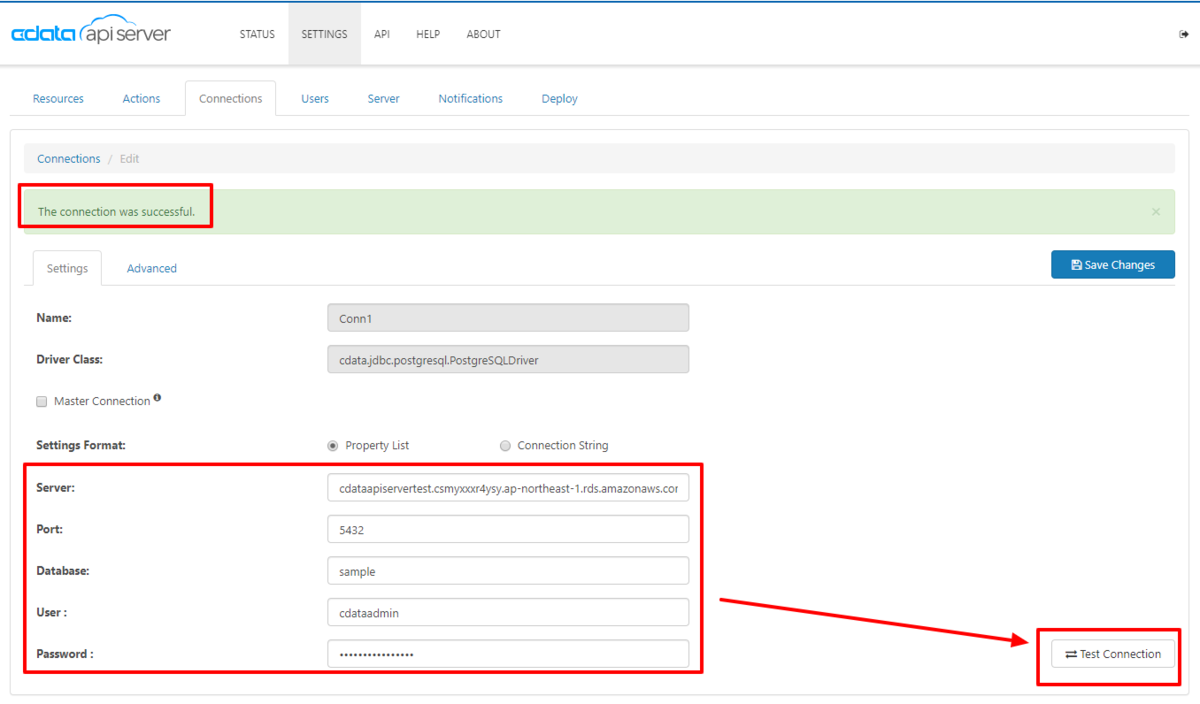Click the Test Connection button
Screen dimensions: 1200x704
[1113, 654]
